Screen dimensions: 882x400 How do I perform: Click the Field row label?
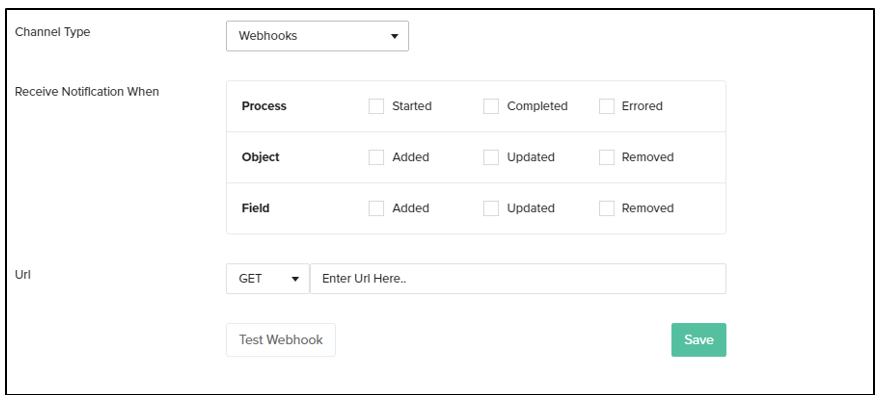tap(256, 208)
